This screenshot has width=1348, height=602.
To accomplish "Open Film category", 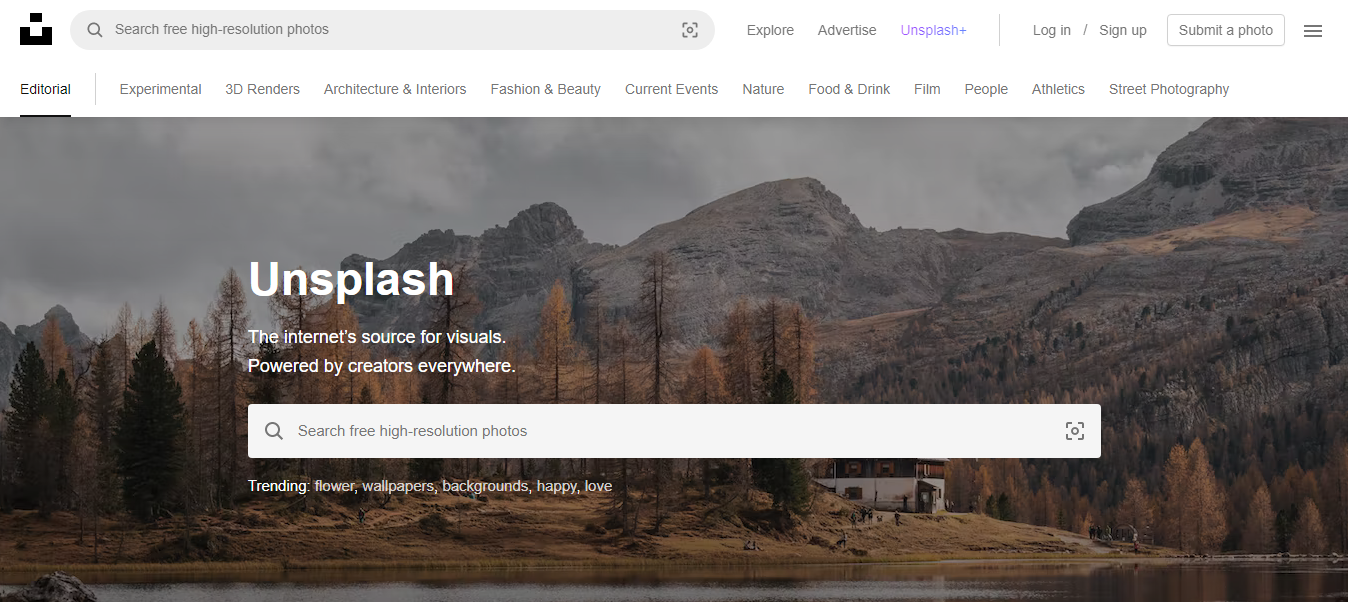I will [x=927, y=89].
